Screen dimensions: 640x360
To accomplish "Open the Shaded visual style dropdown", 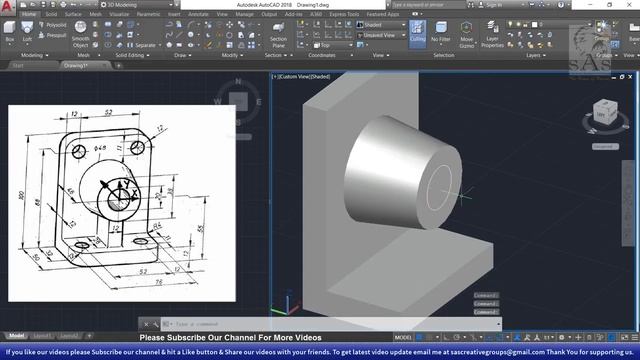I will [x=381, y=25].
